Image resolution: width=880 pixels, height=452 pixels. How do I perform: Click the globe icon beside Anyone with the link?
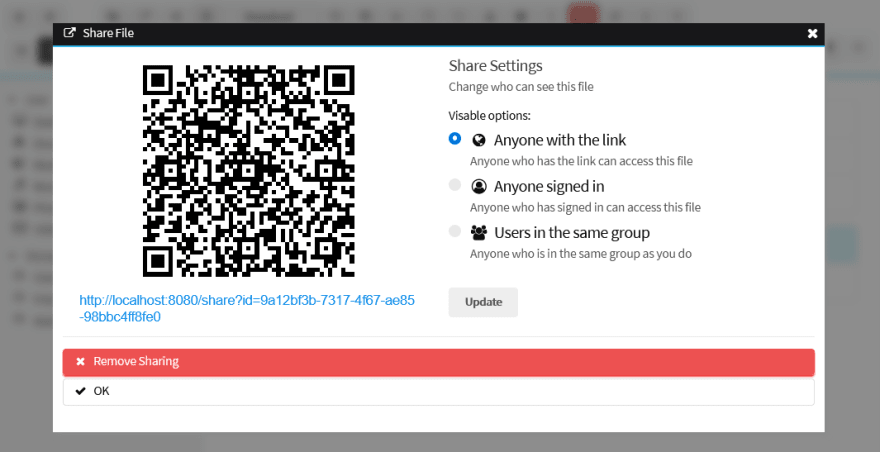click(478, 140)
